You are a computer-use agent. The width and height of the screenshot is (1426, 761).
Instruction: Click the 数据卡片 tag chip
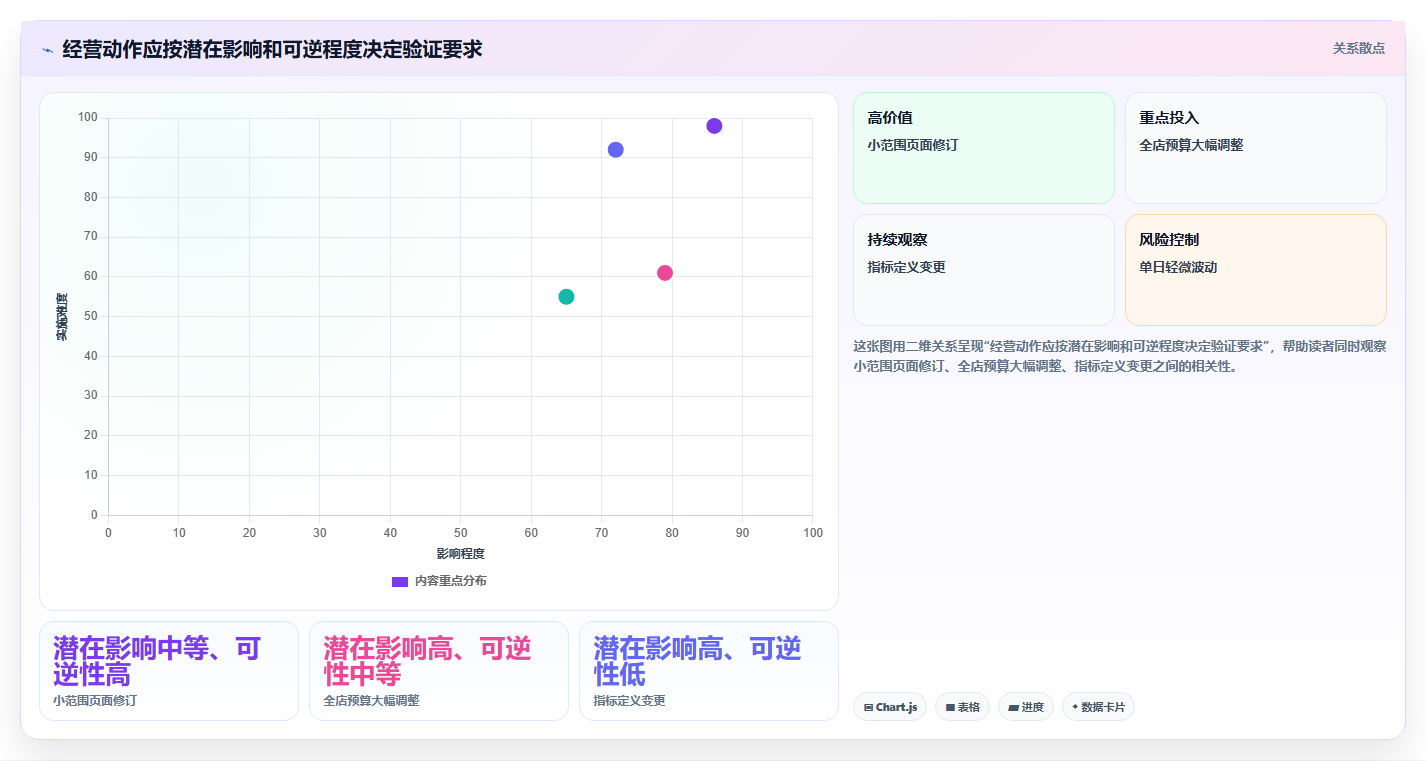pos(1098,707)
